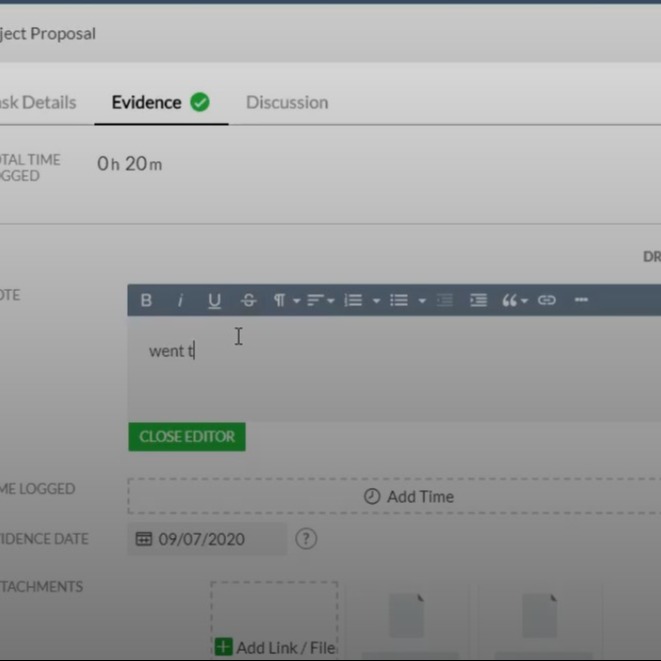Click the Close Editor button
The width and height of the screenshot is (661, 661).
click(x=187, y=437)
